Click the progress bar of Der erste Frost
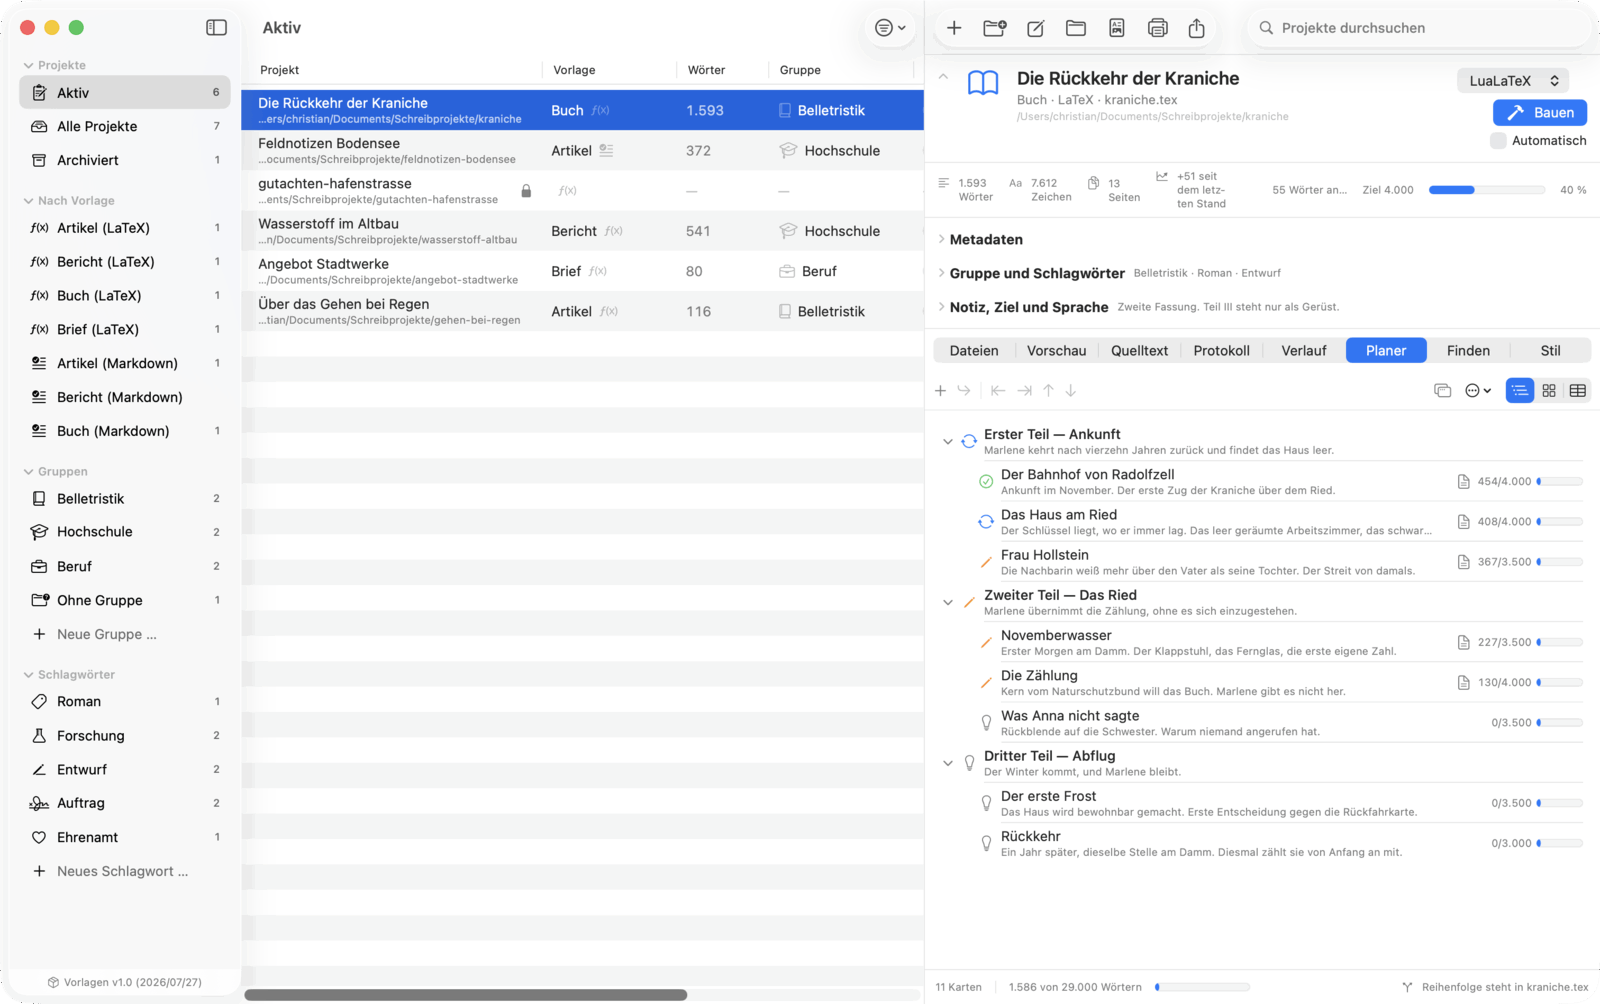 click(1560, 803)
